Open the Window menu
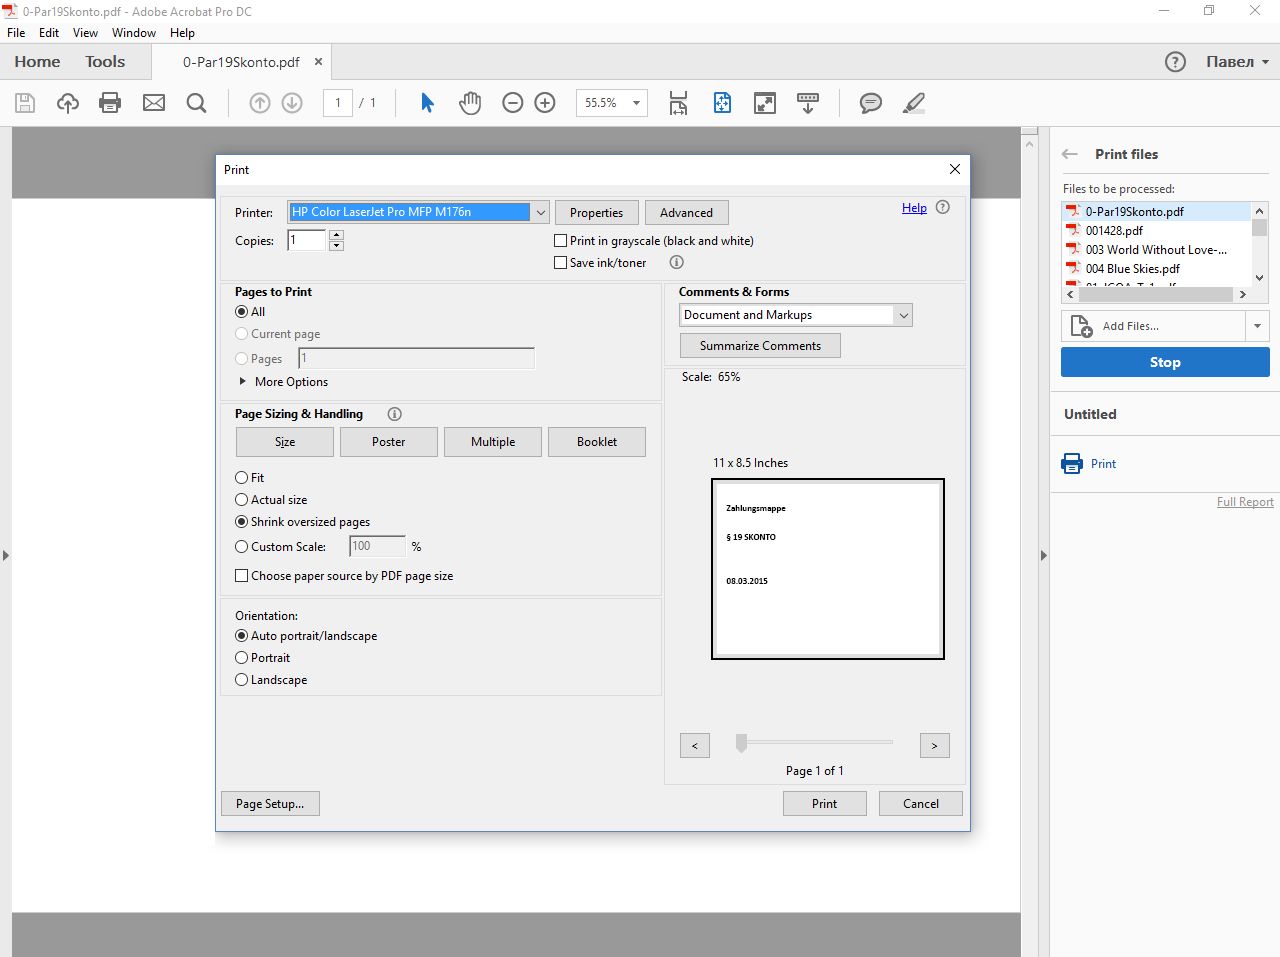This screenshot has width=1280, height=957. coord(134,33)
